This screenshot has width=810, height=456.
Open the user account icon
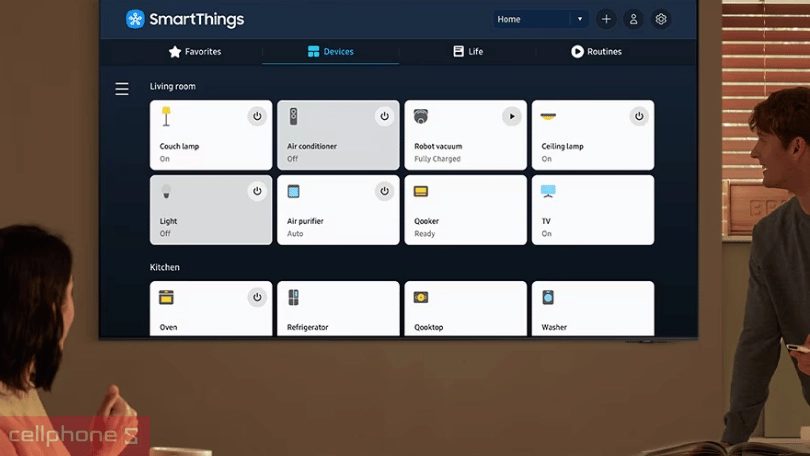tap(633, 19)
